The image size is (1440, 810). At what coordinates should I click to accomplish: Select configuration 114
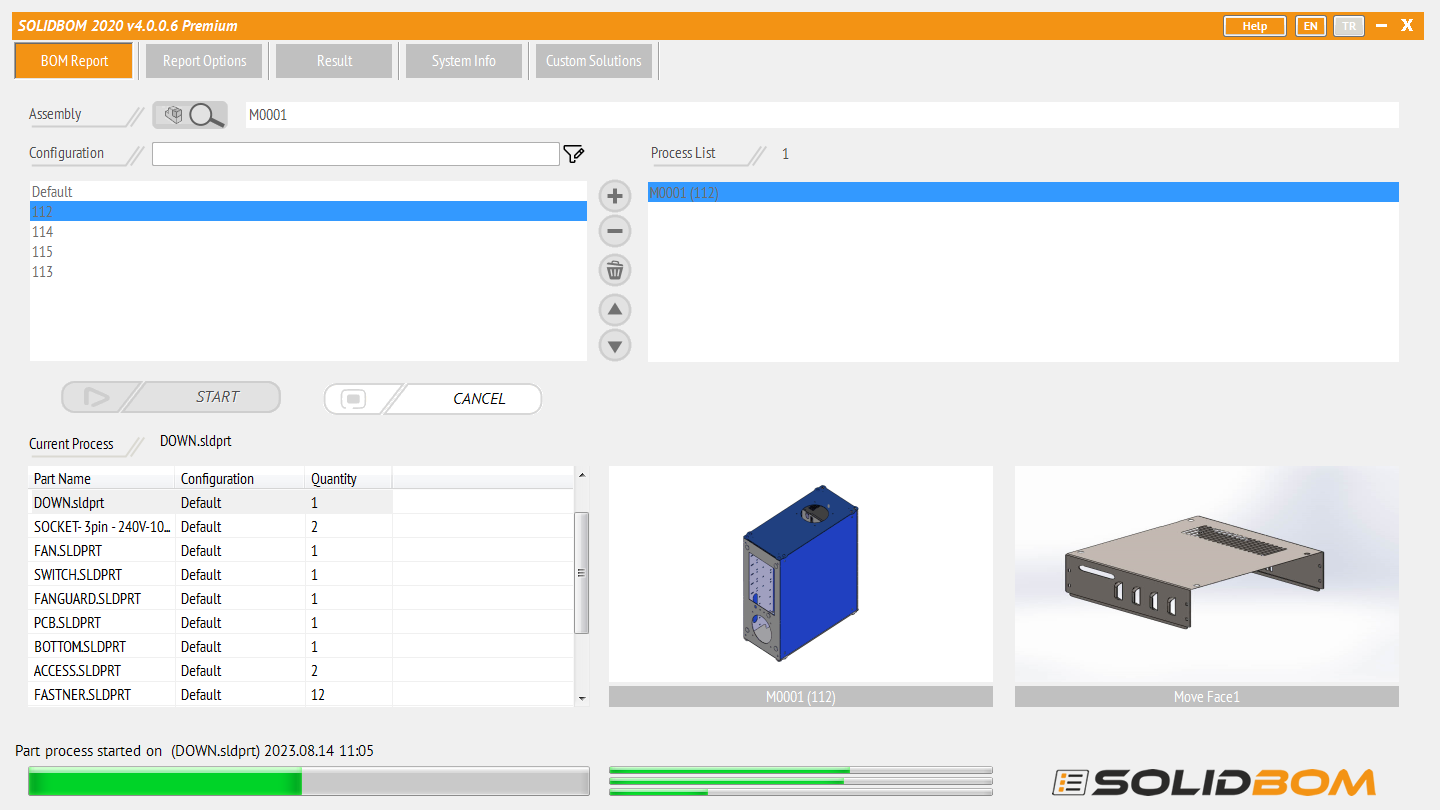click(308, 232)
